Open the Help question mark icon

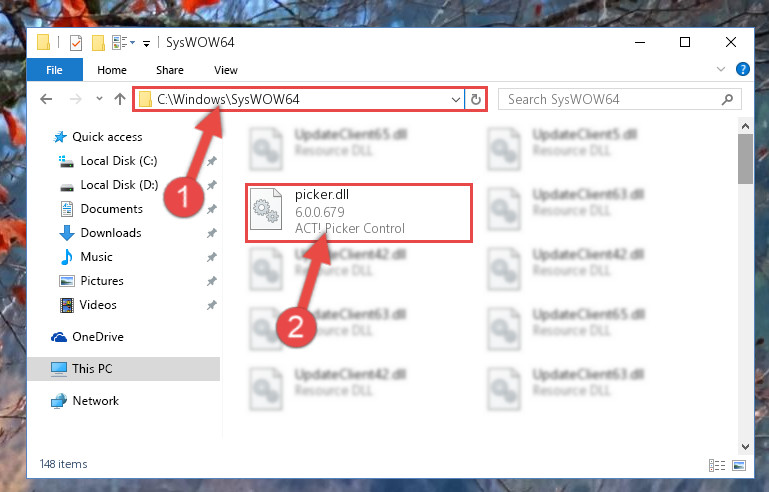[743, 69]
